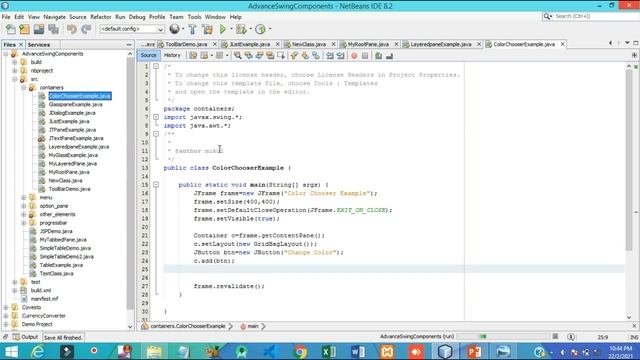Minimize the Files panel
This screenshot has height=360, width=640.
pyautogui.click(x=129, y=44)
